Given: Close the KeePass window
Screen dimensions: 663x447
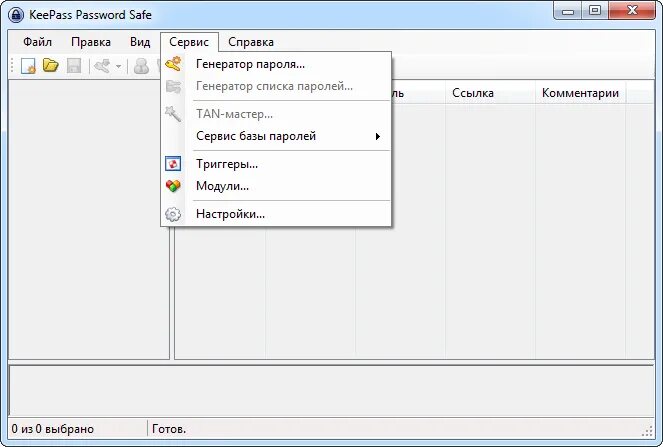Looking at the screenshot, I should (632, 11).
